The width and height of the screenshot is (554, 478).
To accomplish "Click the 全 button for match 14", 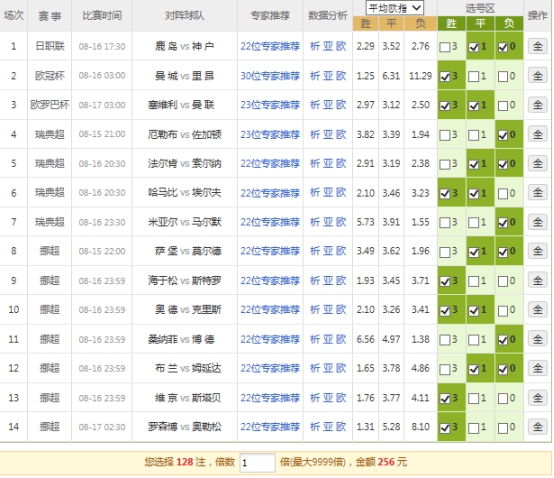I will (537, 427).
